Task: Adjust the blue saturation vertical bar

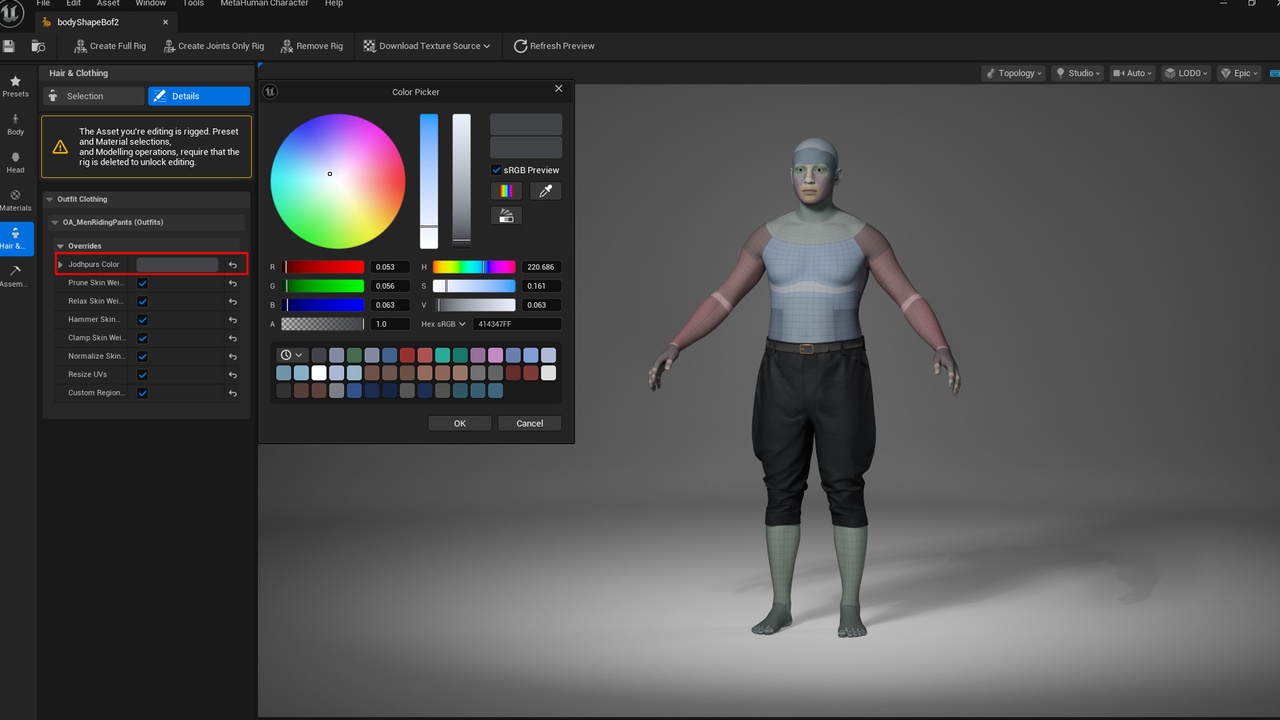Action: point(429,181)
